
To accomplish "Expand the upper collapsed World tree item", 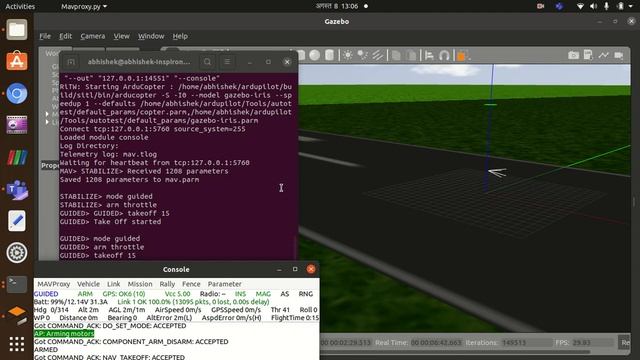I will (x=47, y=114).
